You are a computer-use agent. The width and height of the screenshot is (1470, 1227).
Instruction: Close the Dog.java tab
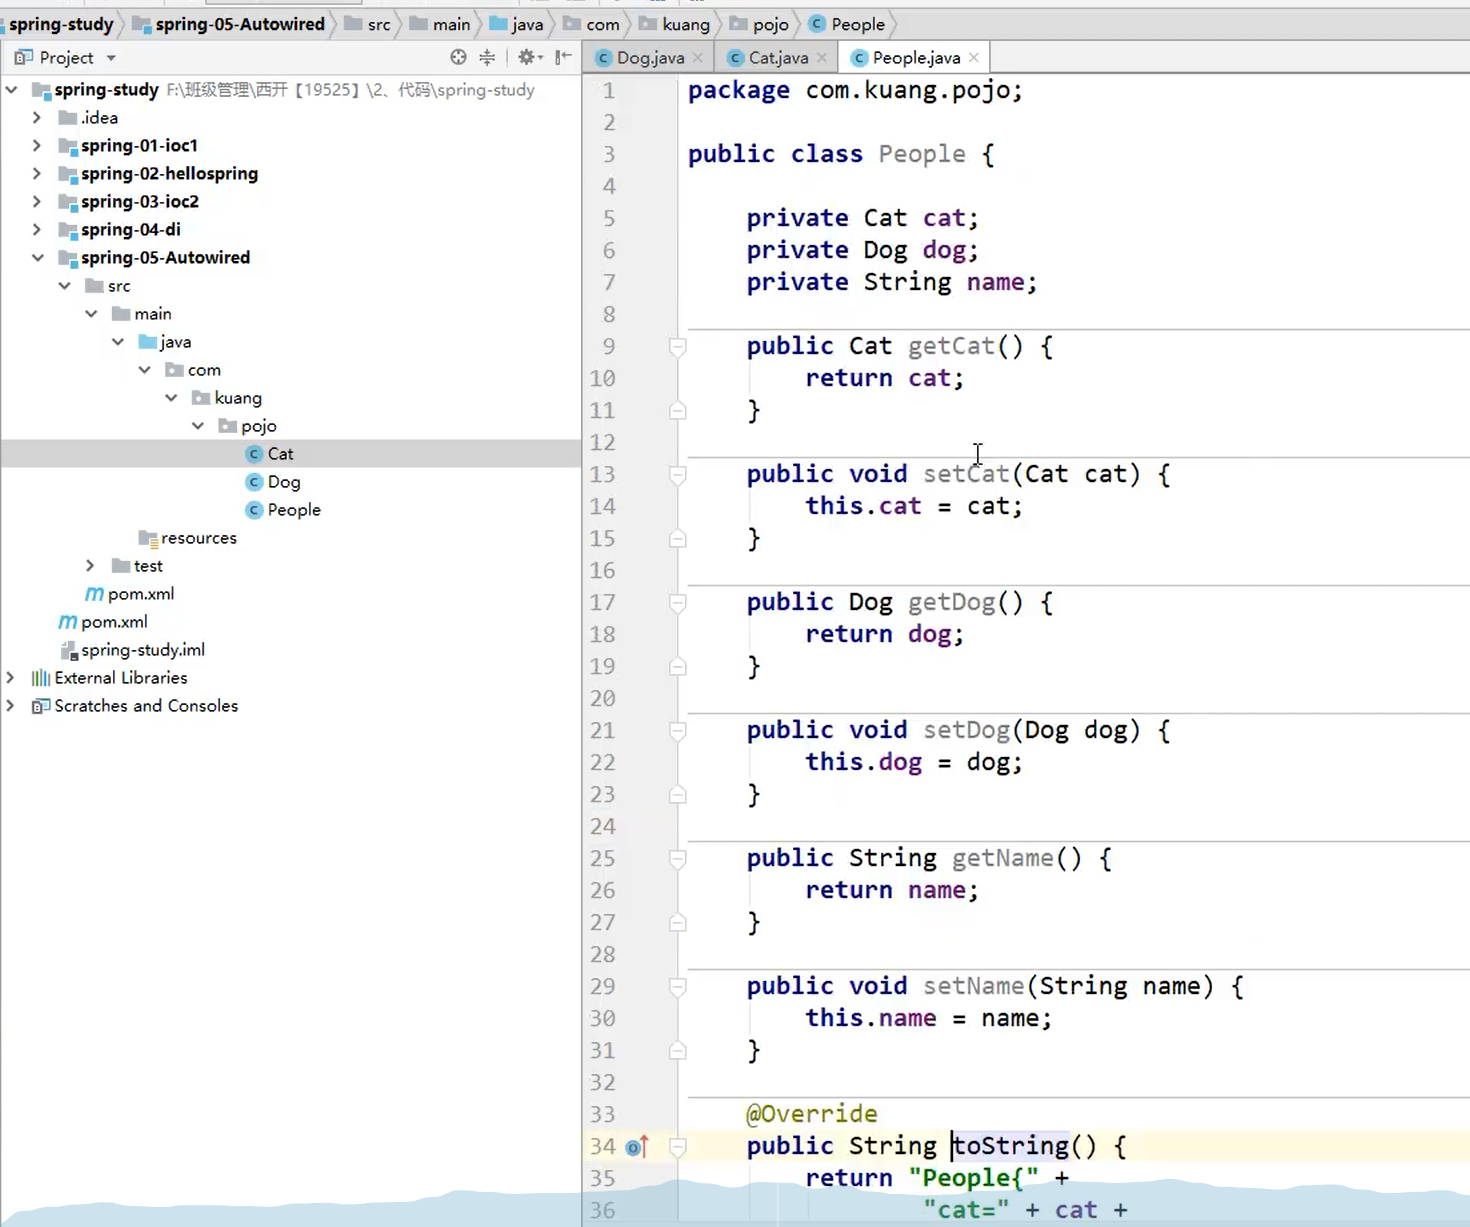click(698, 58)
